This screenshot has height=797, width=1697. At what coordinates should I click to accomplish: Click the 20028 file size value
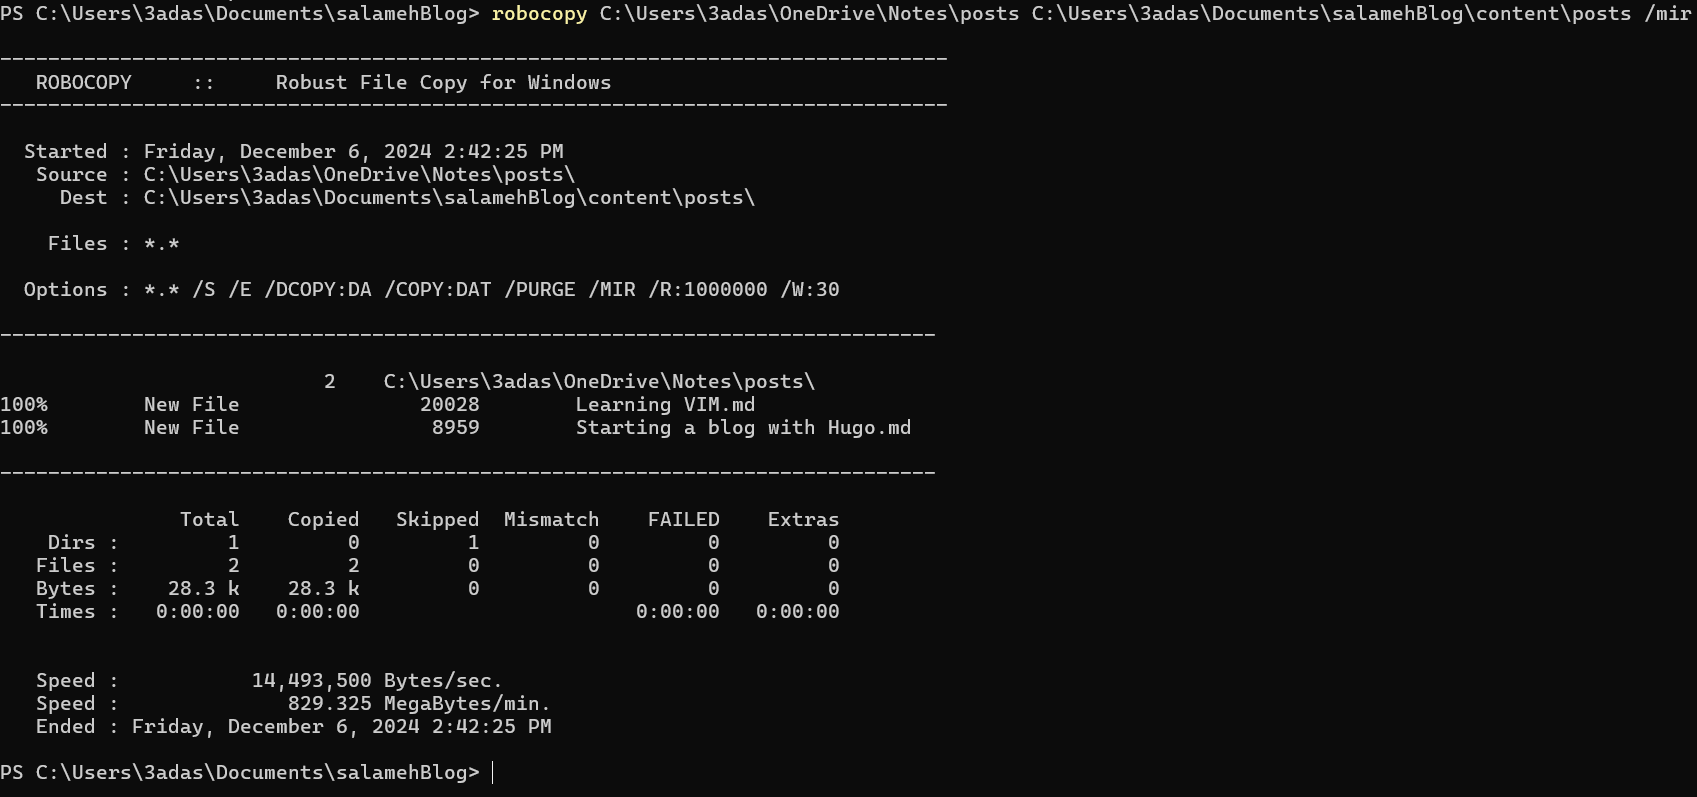[449, 405]
